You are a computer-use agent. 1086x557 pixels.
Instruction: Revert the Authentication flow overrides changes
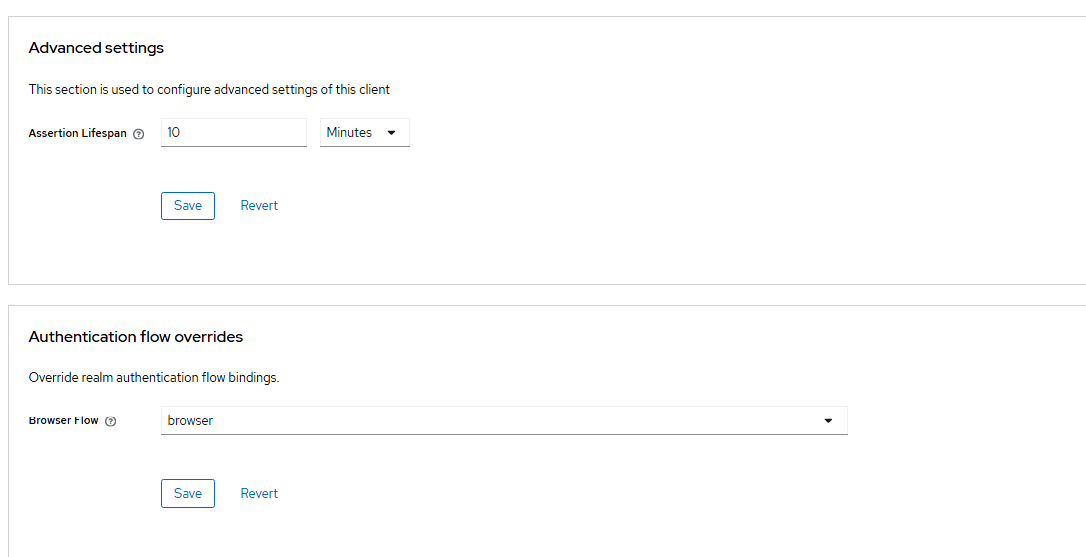pos(259,494)
